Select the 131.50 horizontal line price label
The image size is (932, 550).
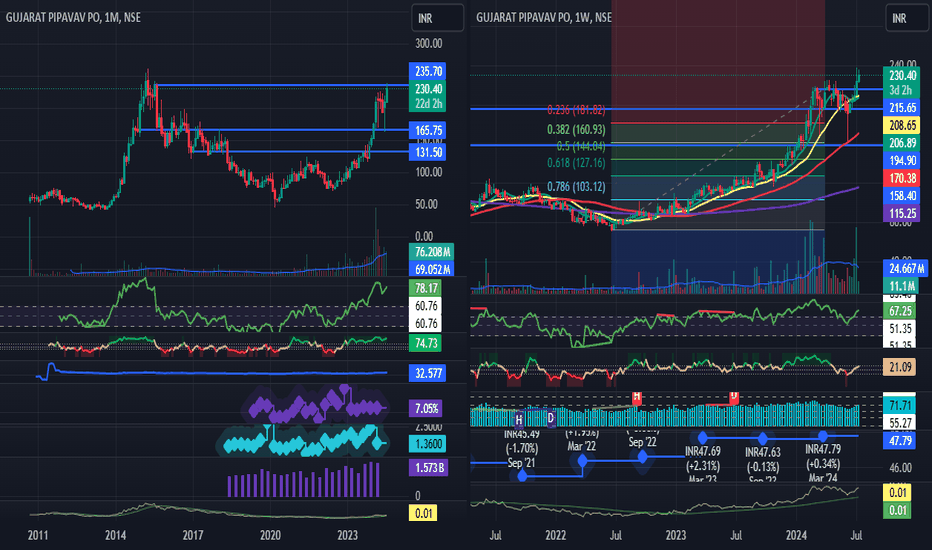(428, 152)
